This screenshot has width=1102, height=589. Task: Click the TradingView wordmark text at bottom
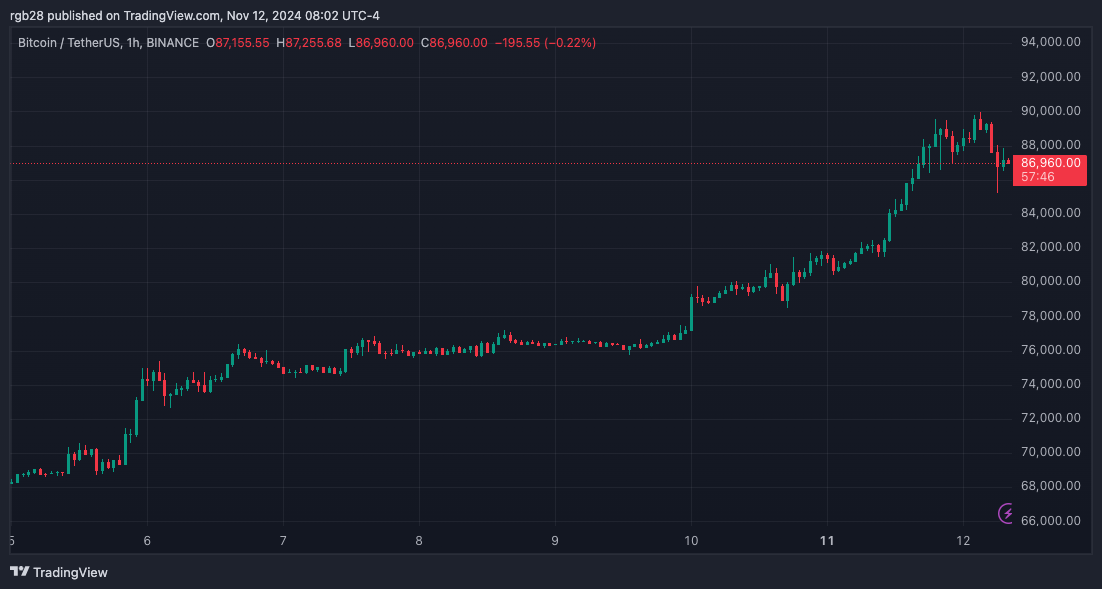[70, 573]
